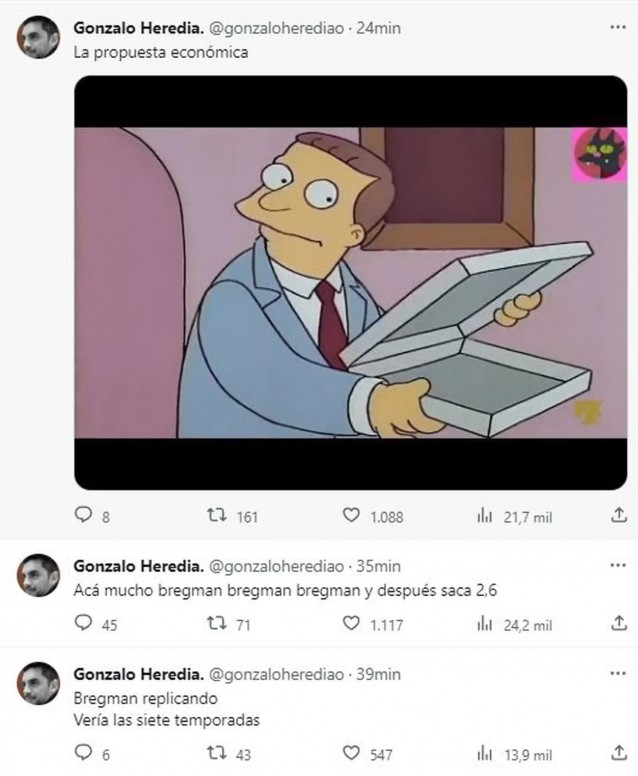This screenshot has height=776, width=638.
Task: Click the profile avatar on the 39min tweet
Action: pyautogui.click(x=39, y=687)
